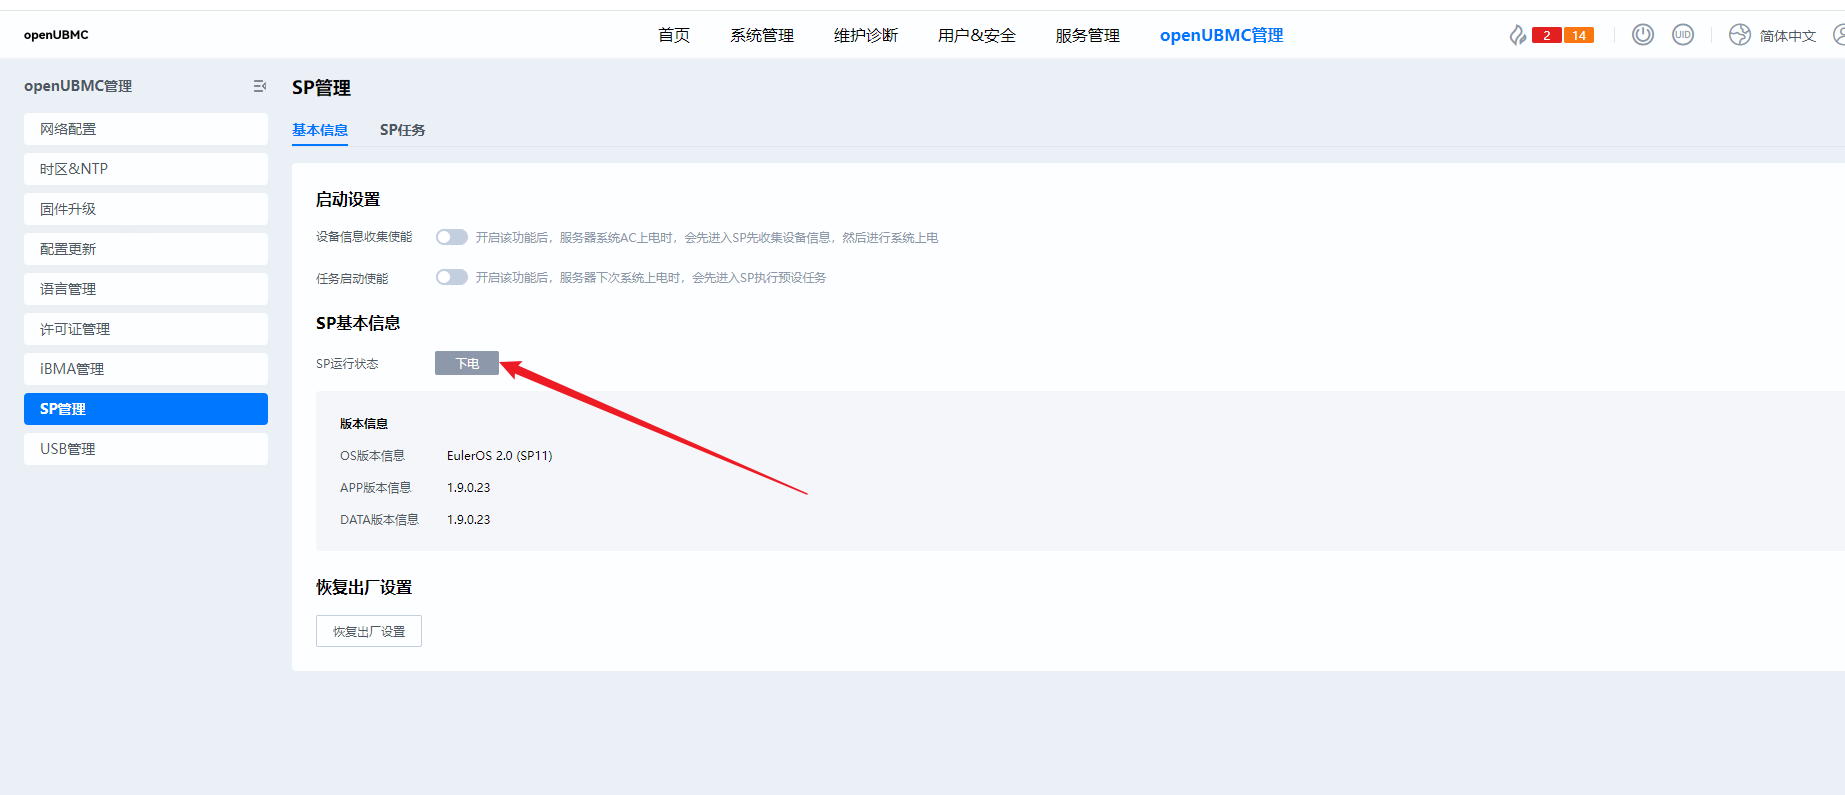This screenshot has height=795, width=1845.
Task: Select the 基本信息 tab
Action: tap(320, 130)
